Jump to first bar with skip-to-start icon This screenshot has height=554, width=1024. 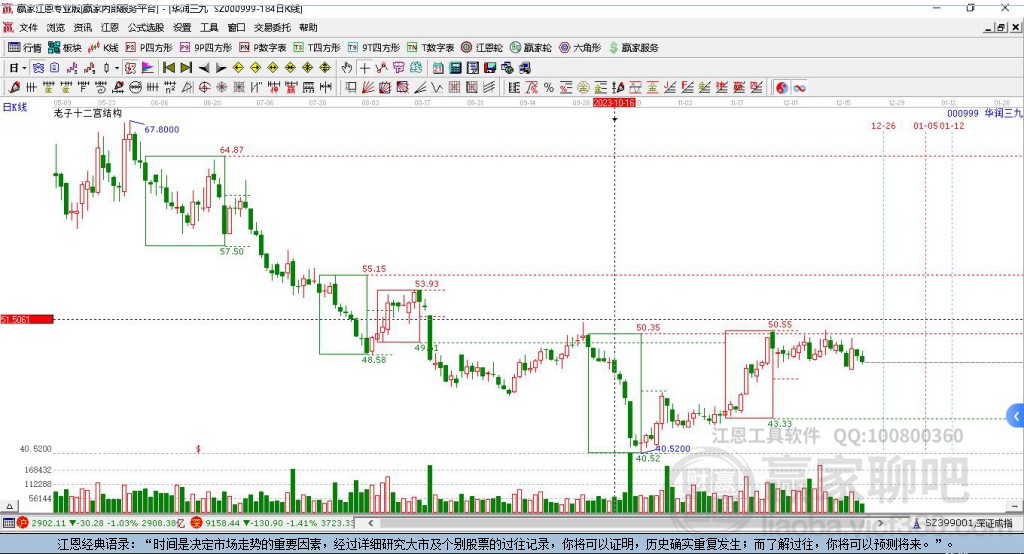(168, 68)
